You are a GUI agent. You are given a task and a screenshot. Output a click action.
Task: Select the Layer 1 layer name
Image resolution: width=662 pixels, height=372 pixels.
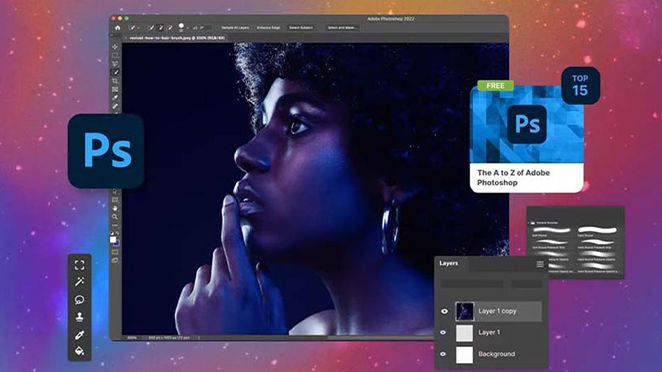489,332
